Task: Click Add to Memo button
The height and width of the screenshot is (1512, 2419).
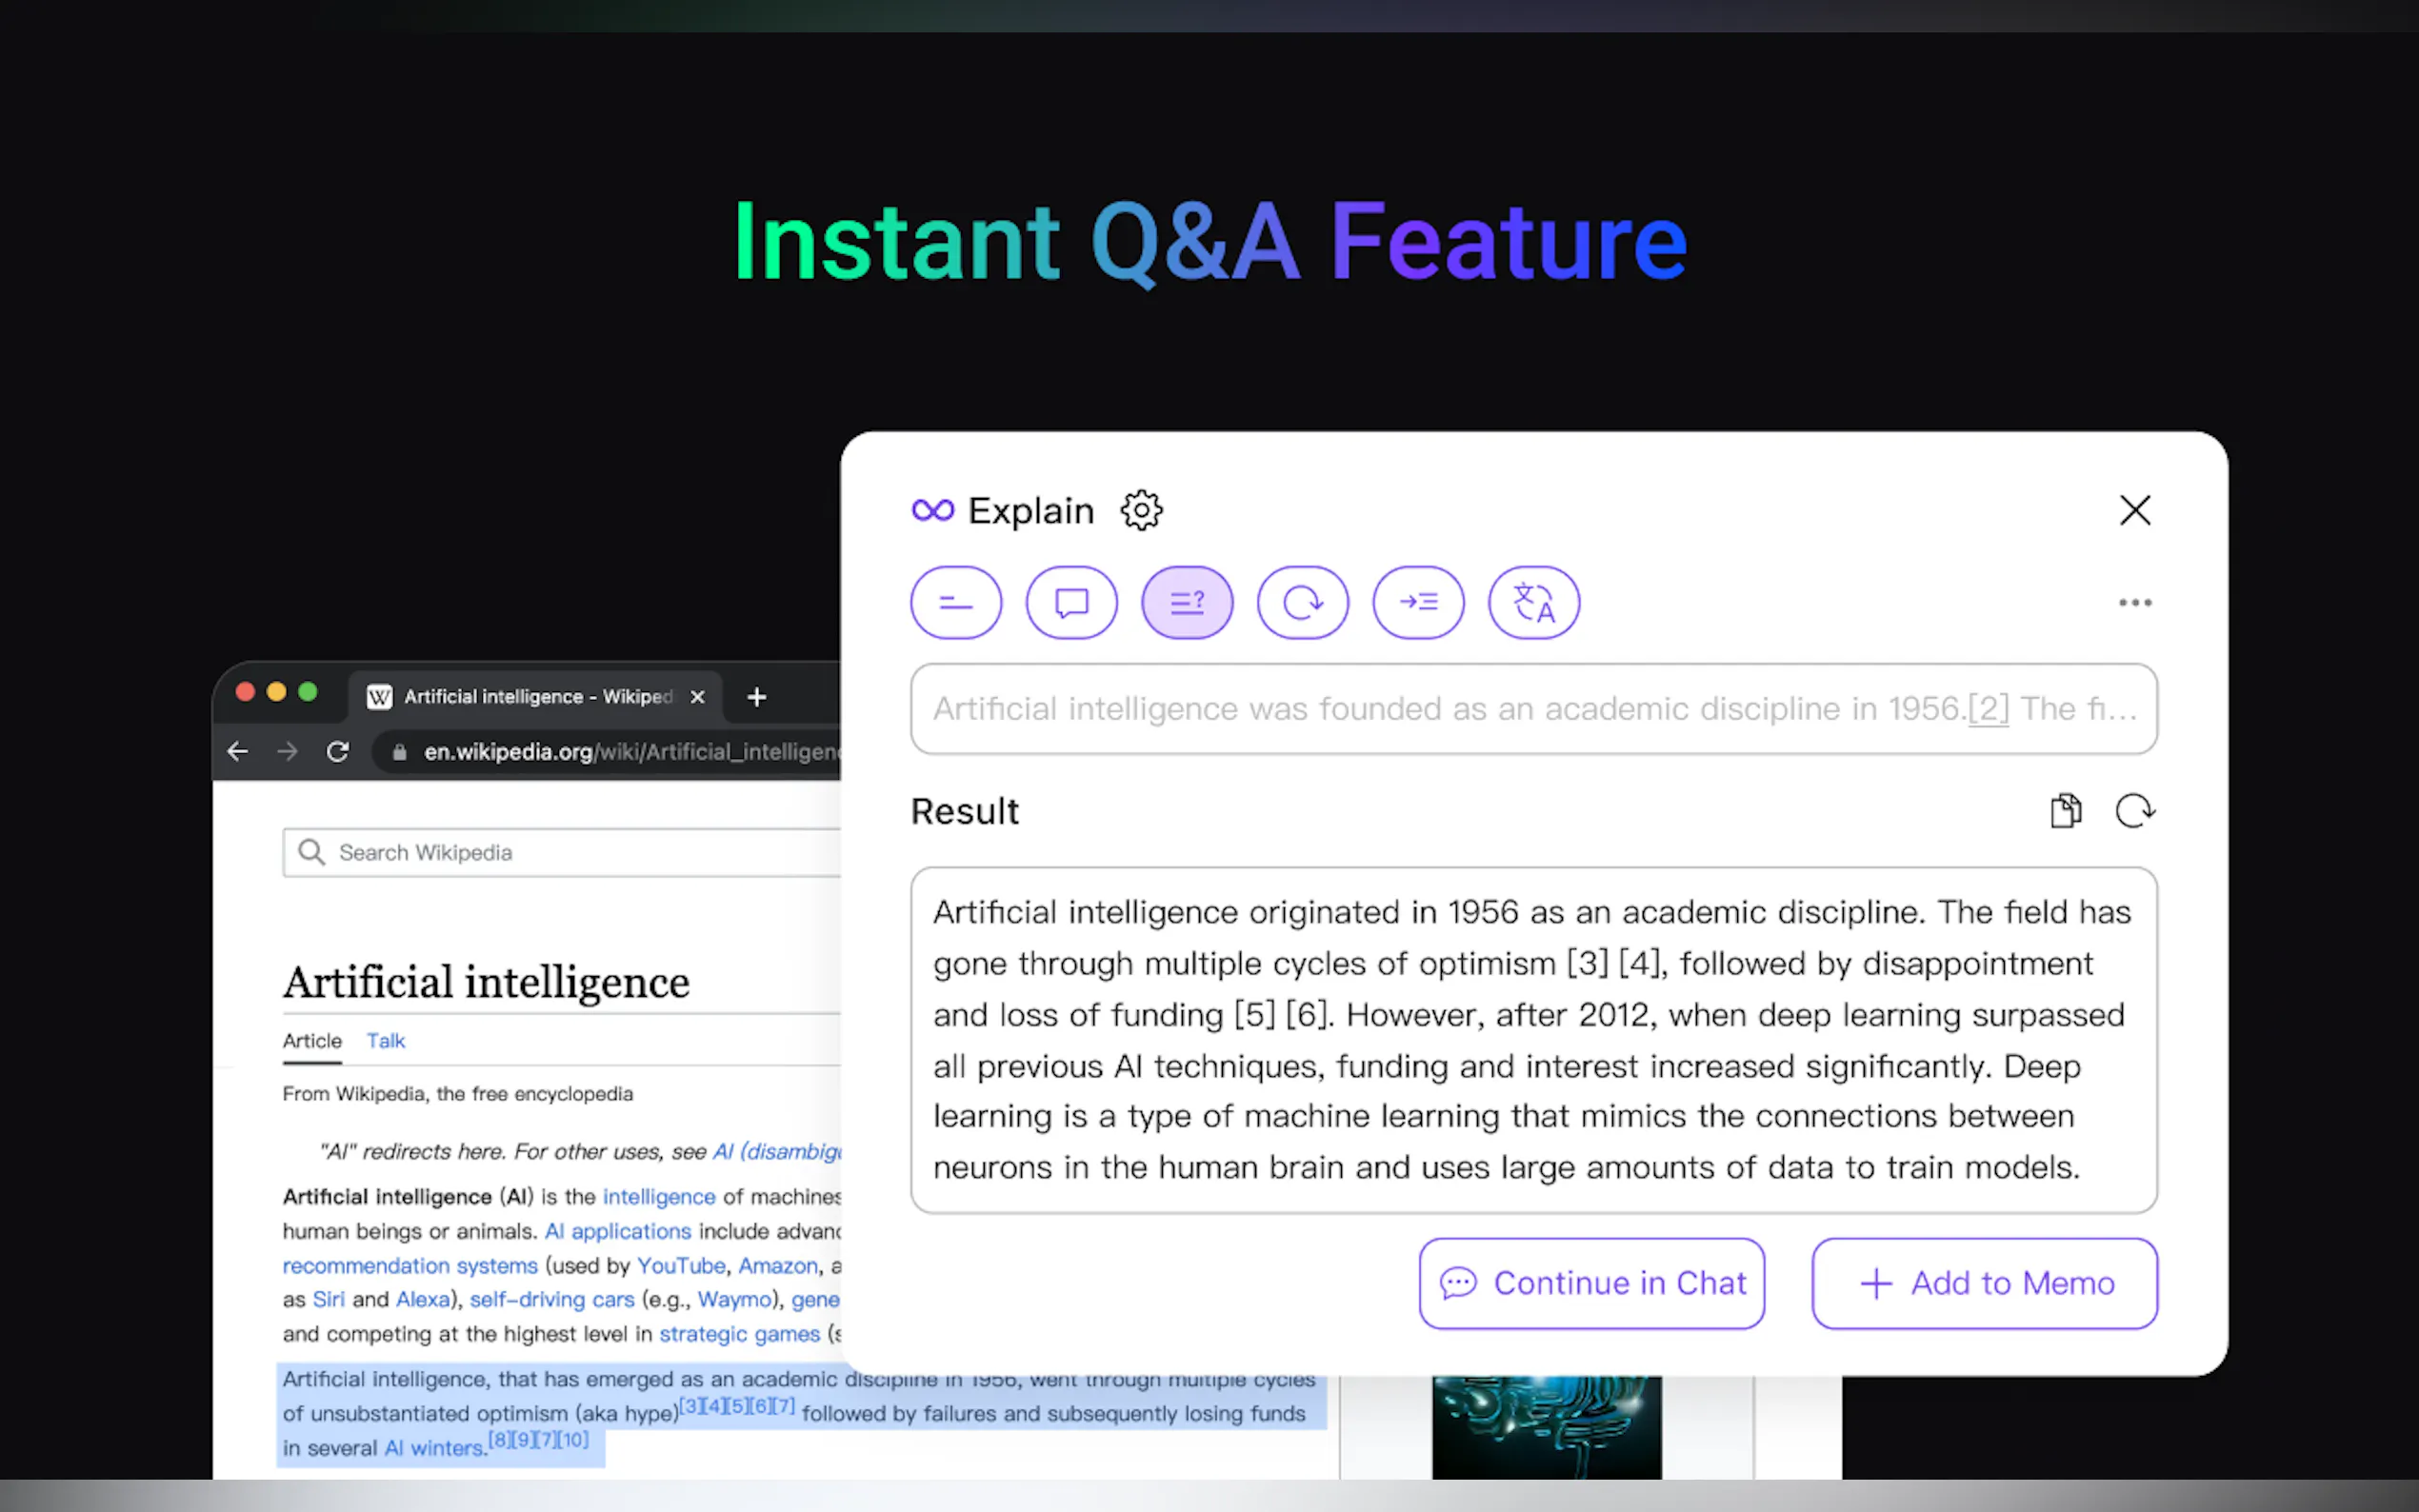Action: [1984, 1283]
